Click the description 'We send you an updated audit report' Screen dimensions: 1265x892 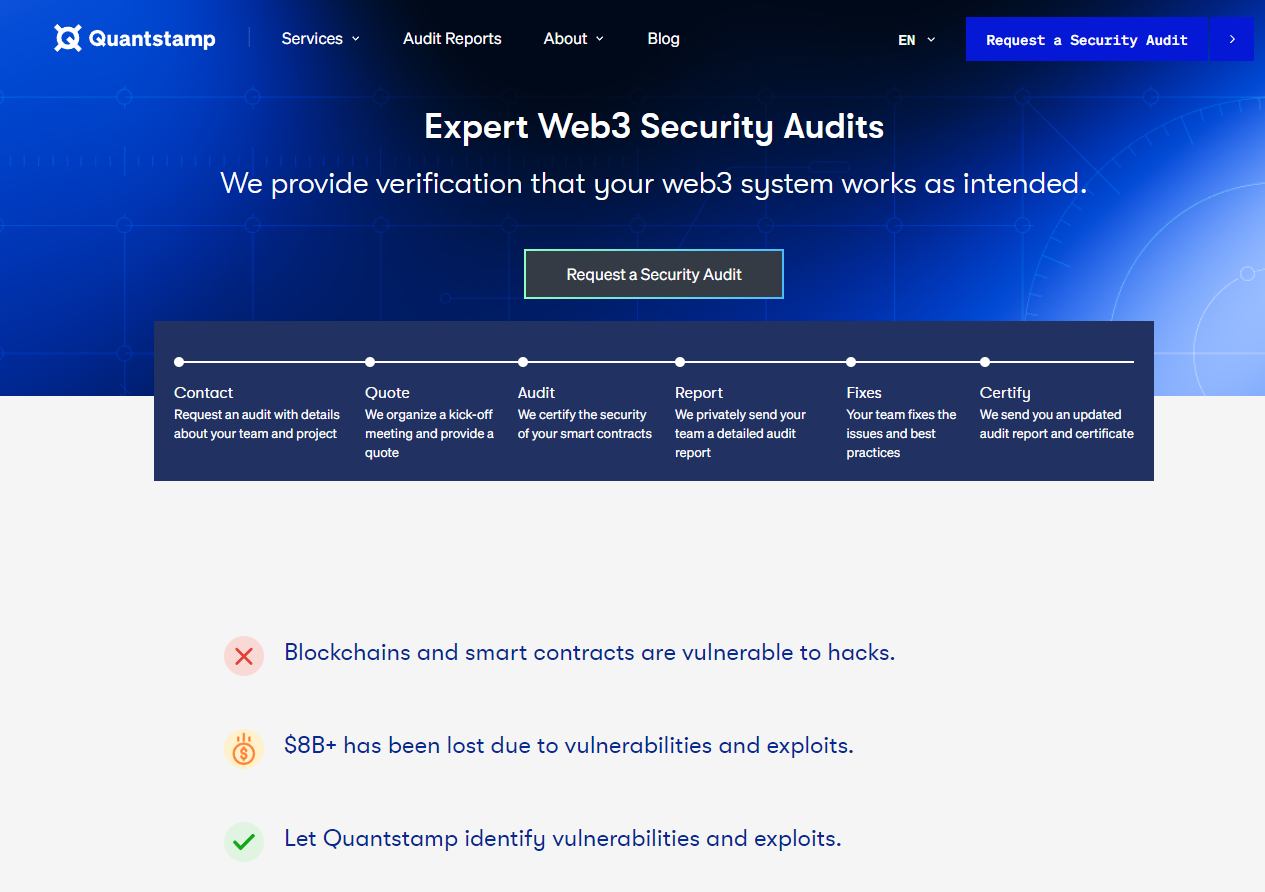[x=1057, y=424]
